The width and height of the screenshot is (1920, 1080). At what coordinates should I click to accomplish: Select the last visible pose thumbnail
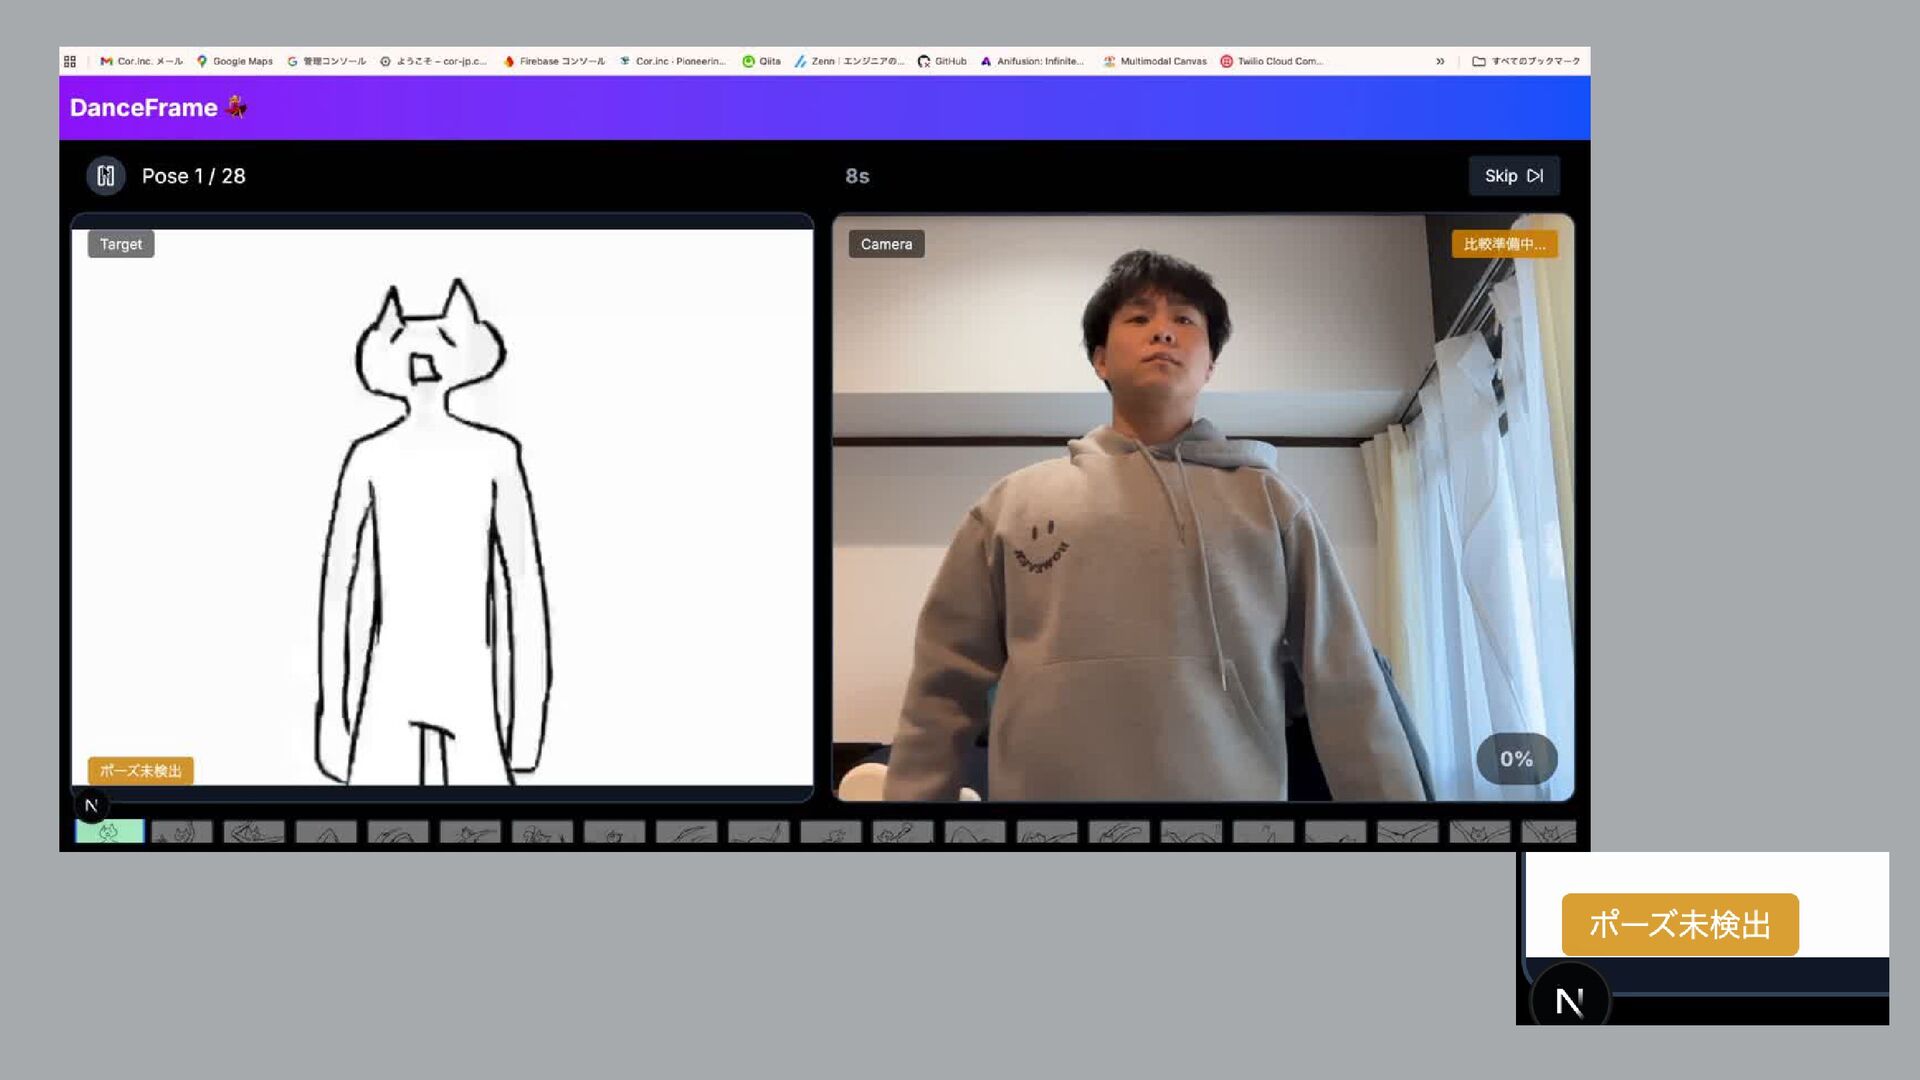(x=1548, y=831)
